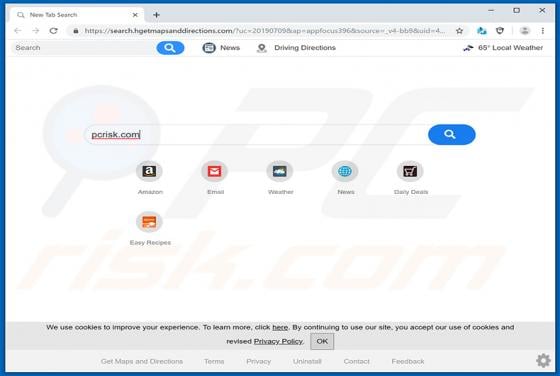The height and width of the screenshot is (376, 560).
Task: Click the address bar URL
Action: (265, 31)
